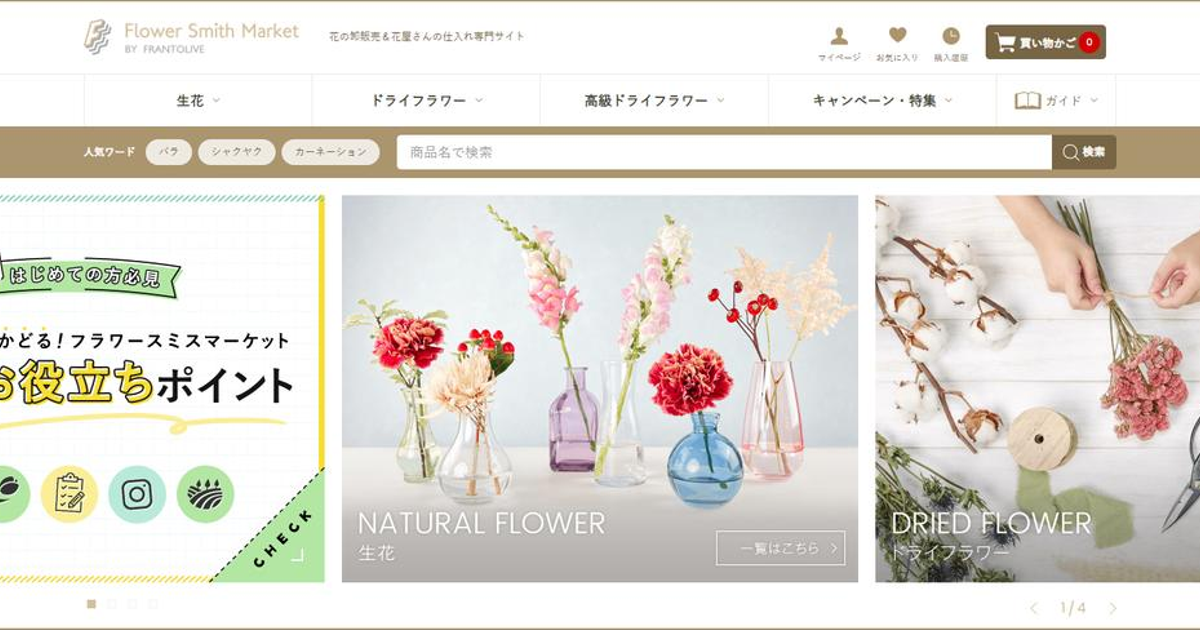The width and height of the screenshot is (1200, 630).
Task: Select the バラ popular keyword tag
Action: pyautogui.click(x=169, y=152)
